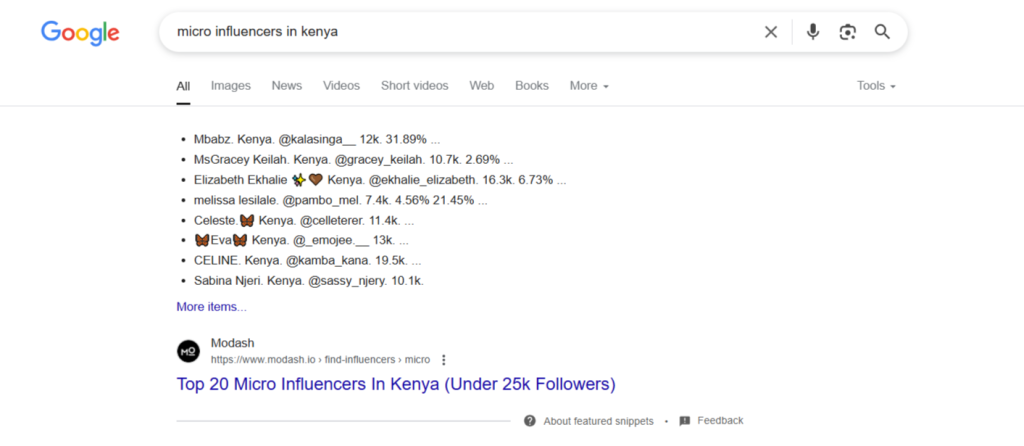
Task: Open the Tools dropdown
Action: pyautogui.click(x=876, y=86)
